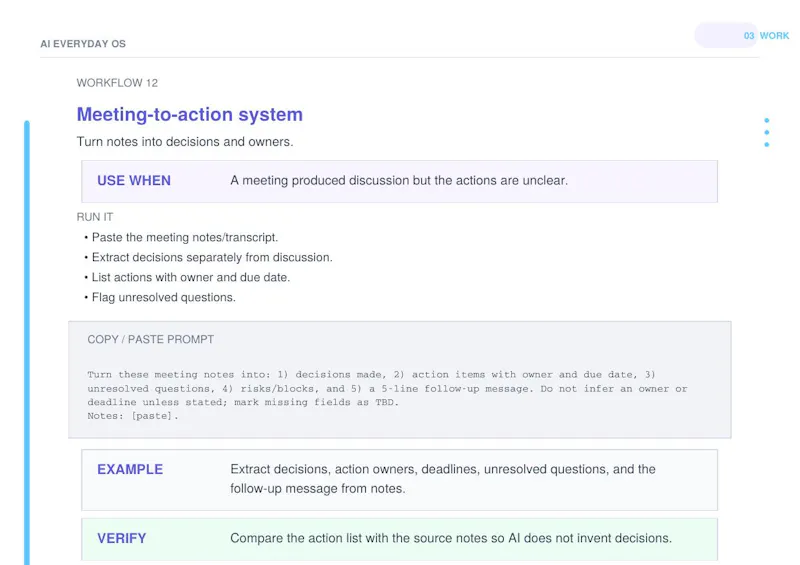Click "Extract decisions separately from discussion." bullet
The width and height of the screenshot is (800, 565).
212,257
